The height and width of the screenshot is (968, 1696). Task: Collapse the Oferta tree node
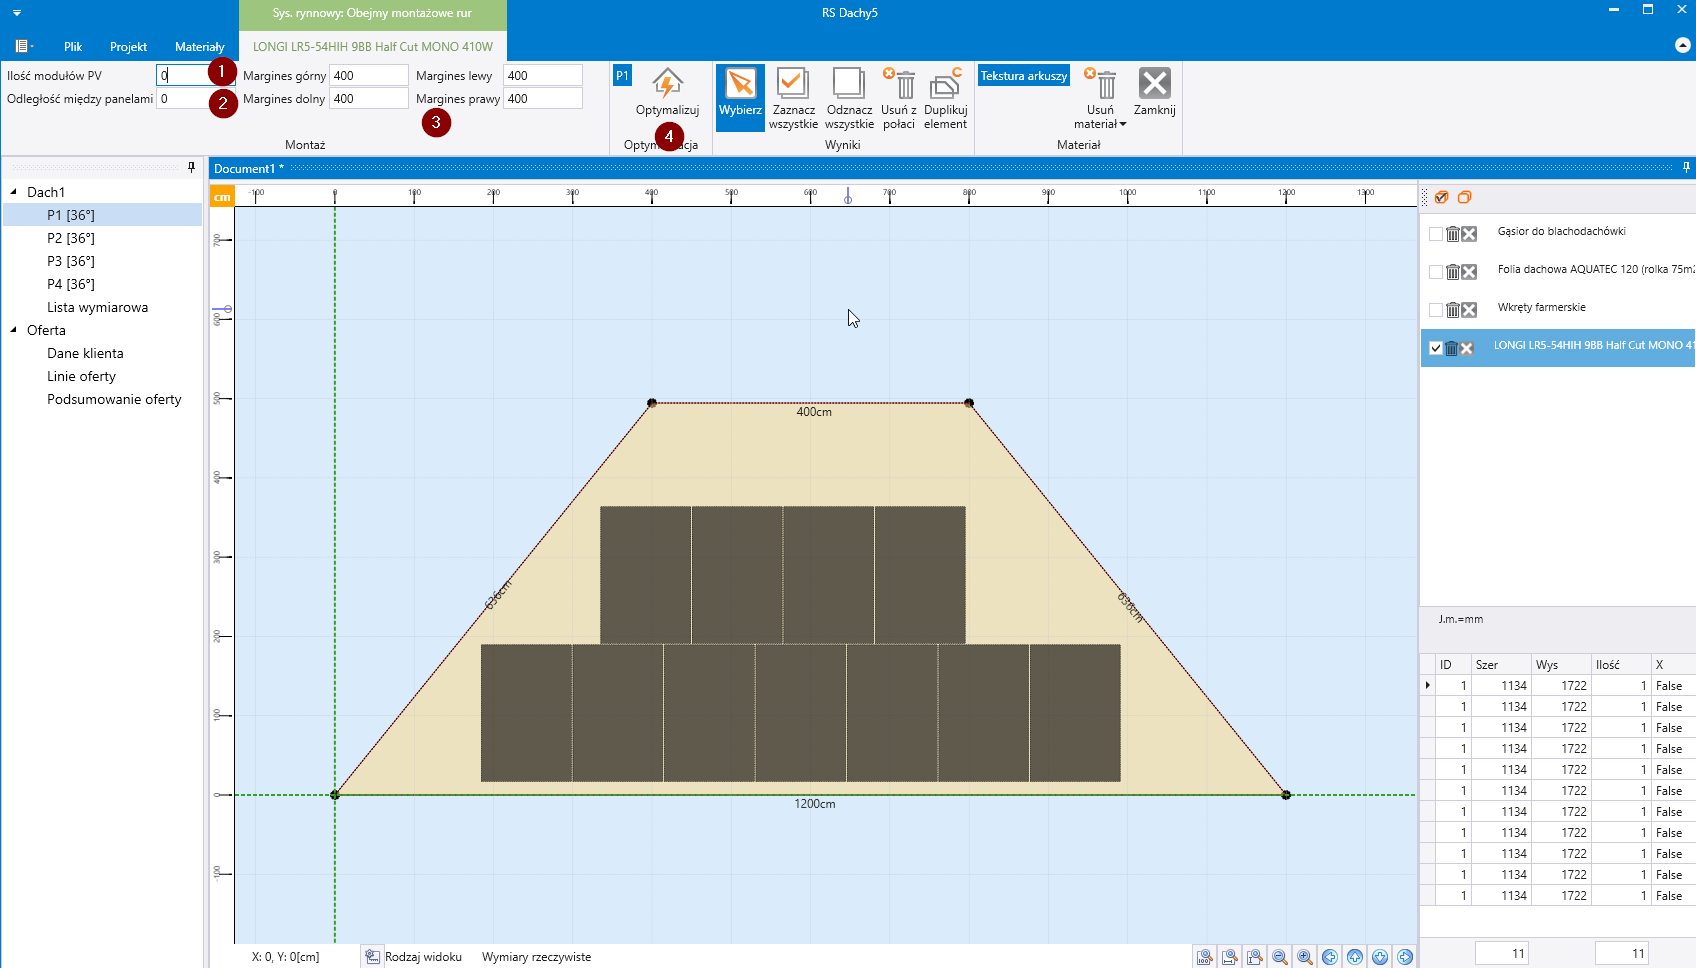(x=14, y=330)
